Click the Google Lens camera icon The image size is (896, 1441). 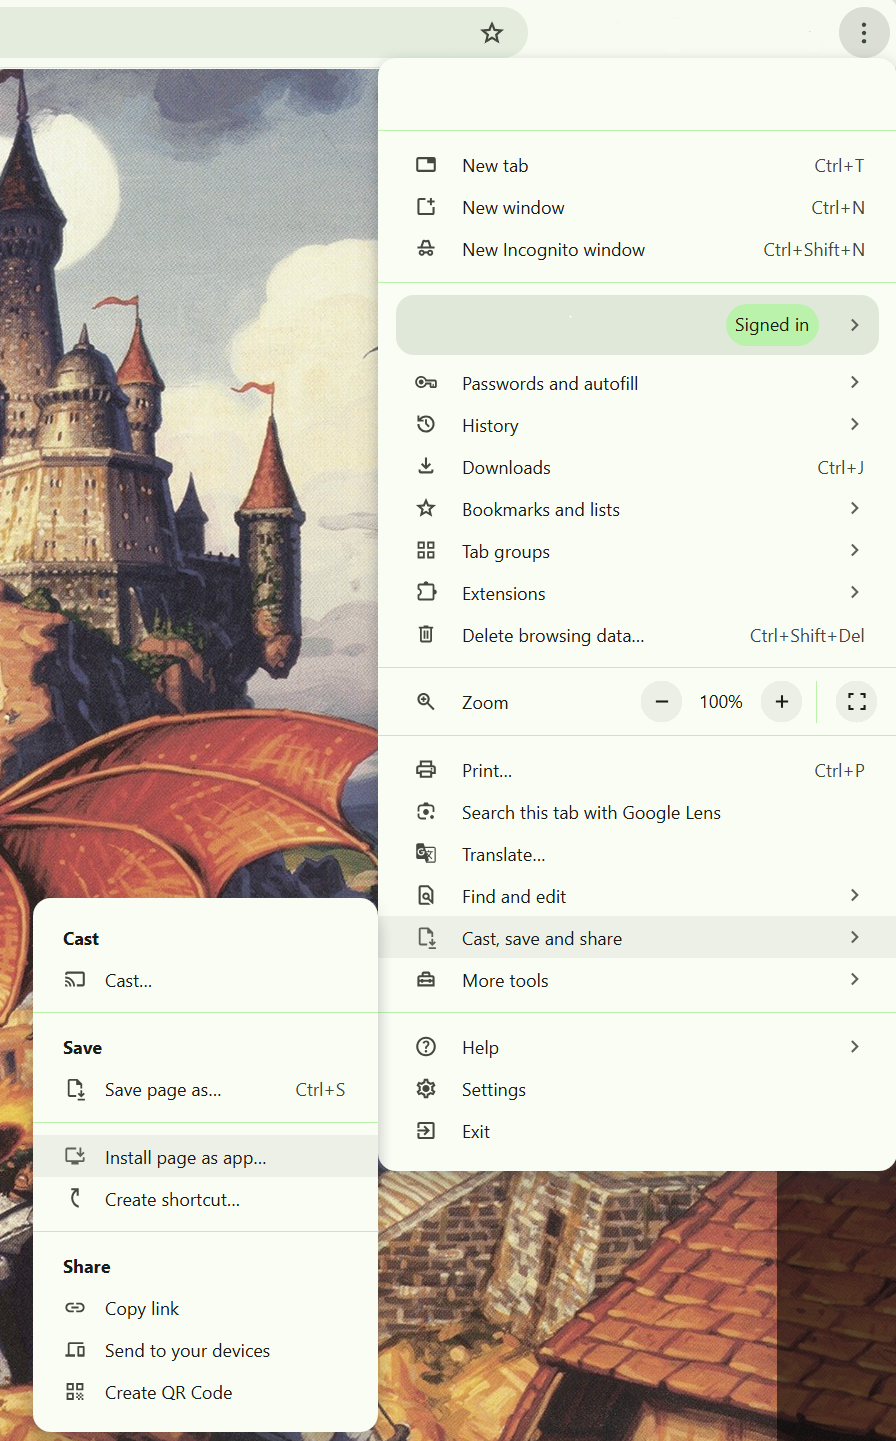click(x=426, y=811)
